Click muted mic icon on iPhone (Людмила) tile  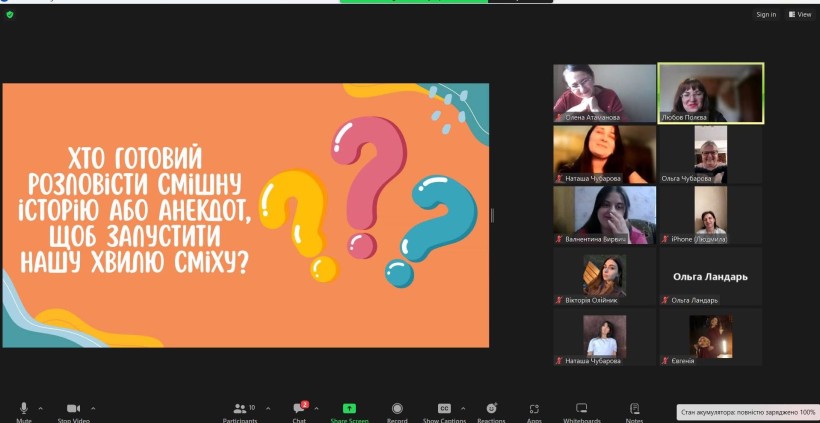pyautogui.click(x=665, y=239)
